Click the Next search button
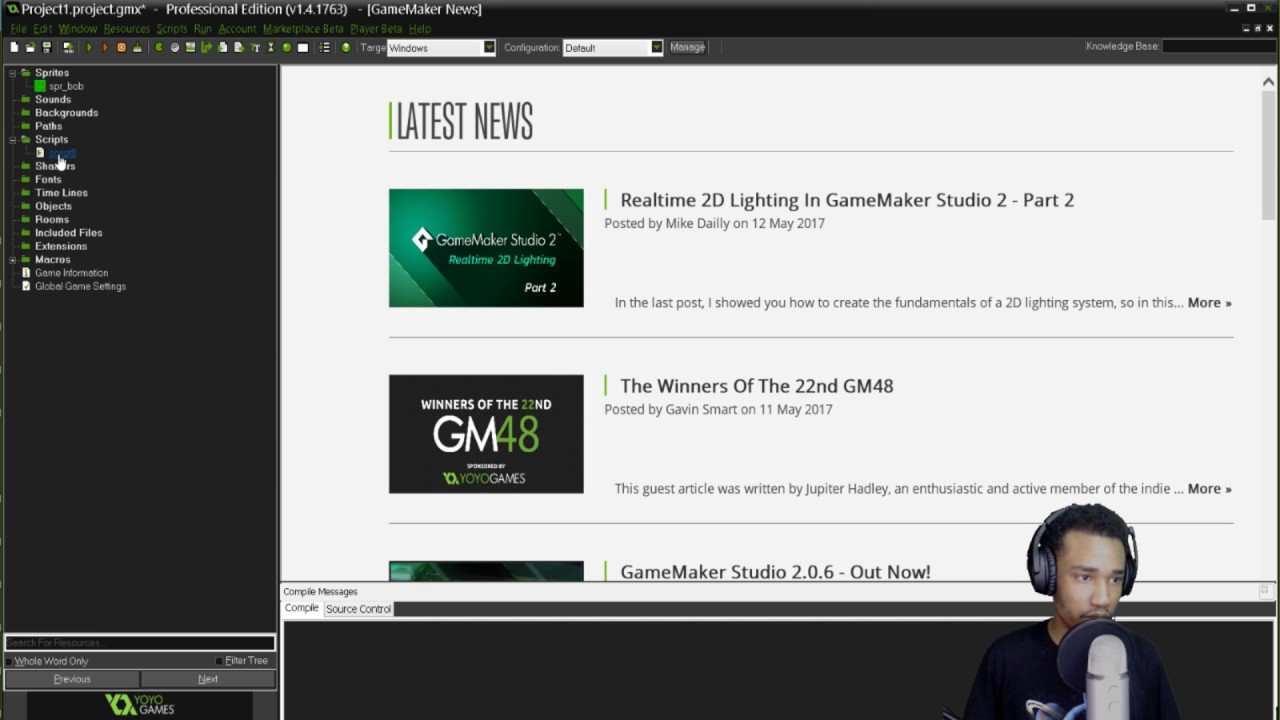 pyautogui.click(x=208, y=679)
